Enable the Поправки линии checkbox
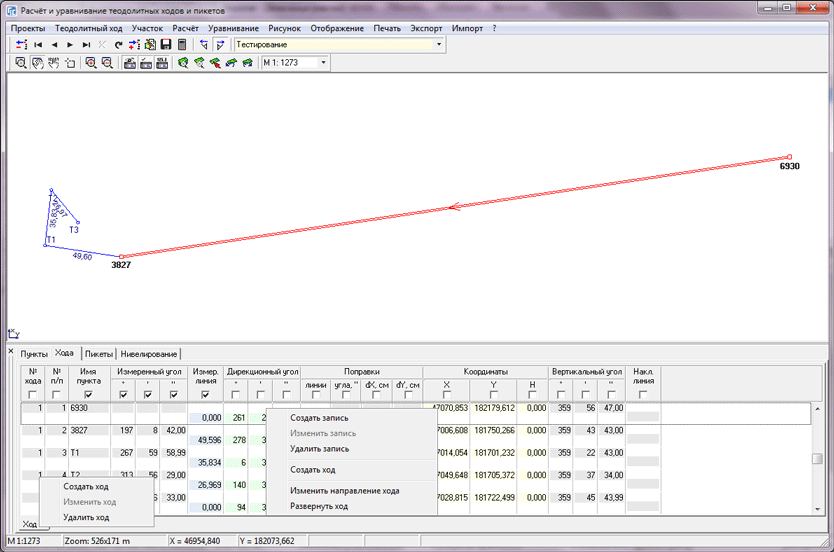The height and width of the screenshot is (552, 834). point(316,395)
